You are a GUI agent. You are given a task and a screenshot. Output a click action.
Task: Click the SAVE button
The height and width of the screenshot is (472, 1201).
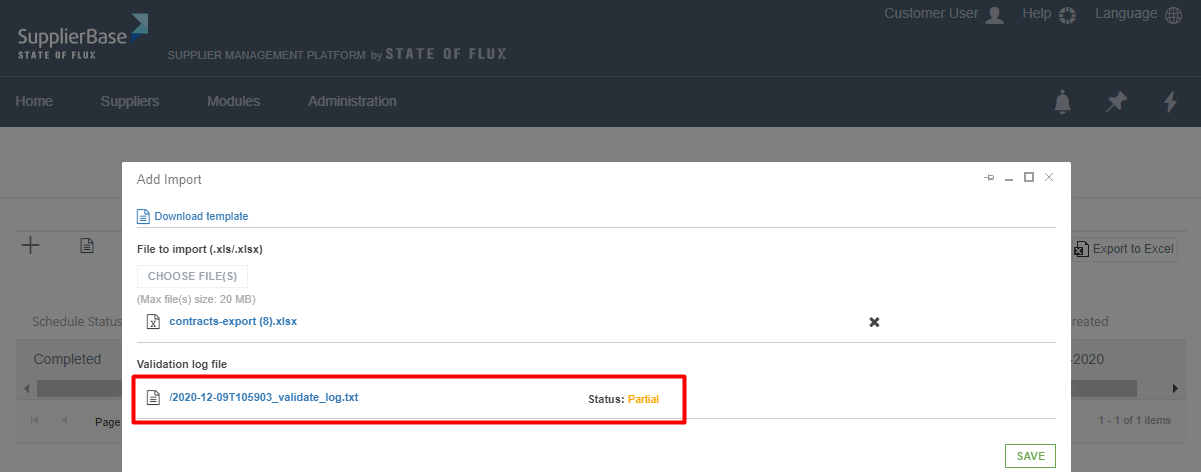pyautogui.click(x=1030, y=456)
